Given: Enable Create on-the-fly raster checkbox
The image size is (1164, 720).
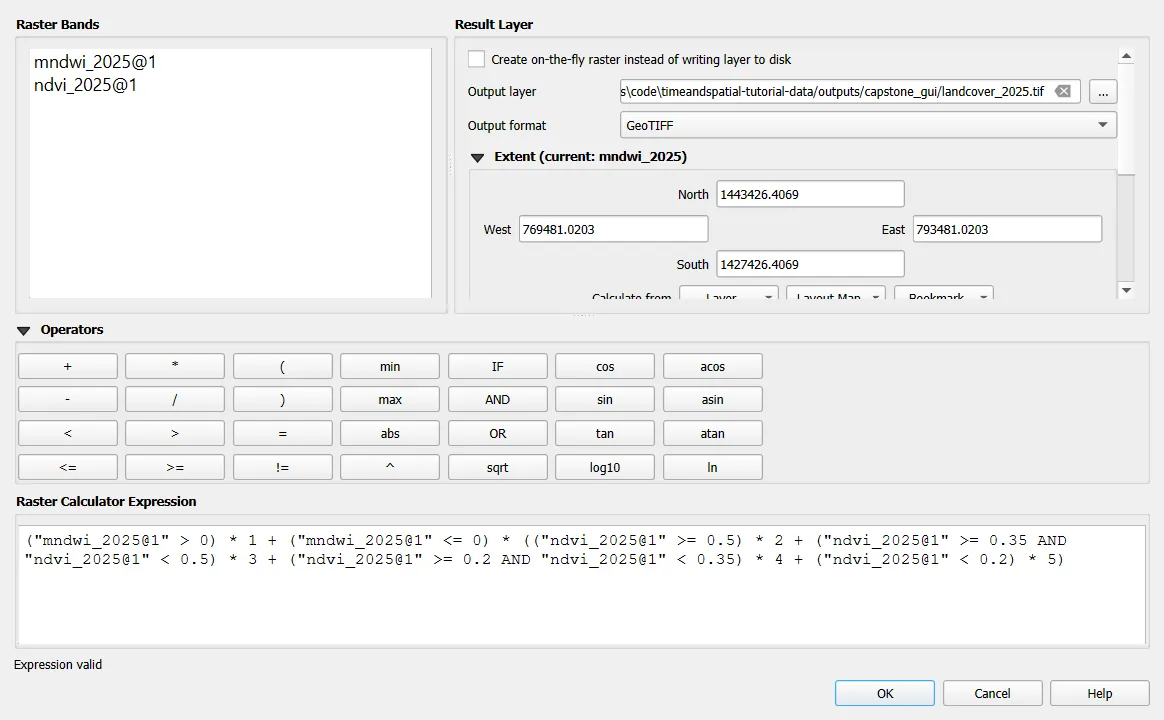Looking at the screenshot, I should point(477,59).
